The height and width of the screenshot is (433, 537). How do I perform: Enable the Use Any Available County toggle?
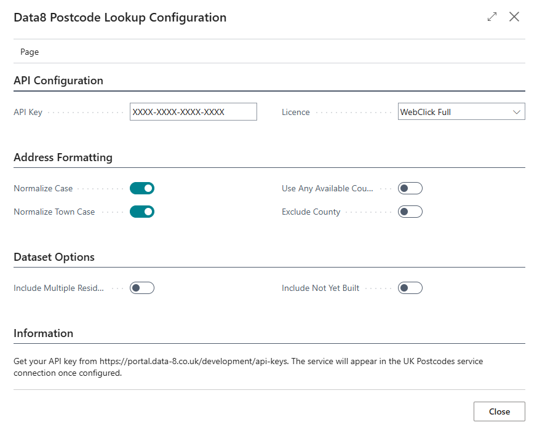[x=410, y=188]
